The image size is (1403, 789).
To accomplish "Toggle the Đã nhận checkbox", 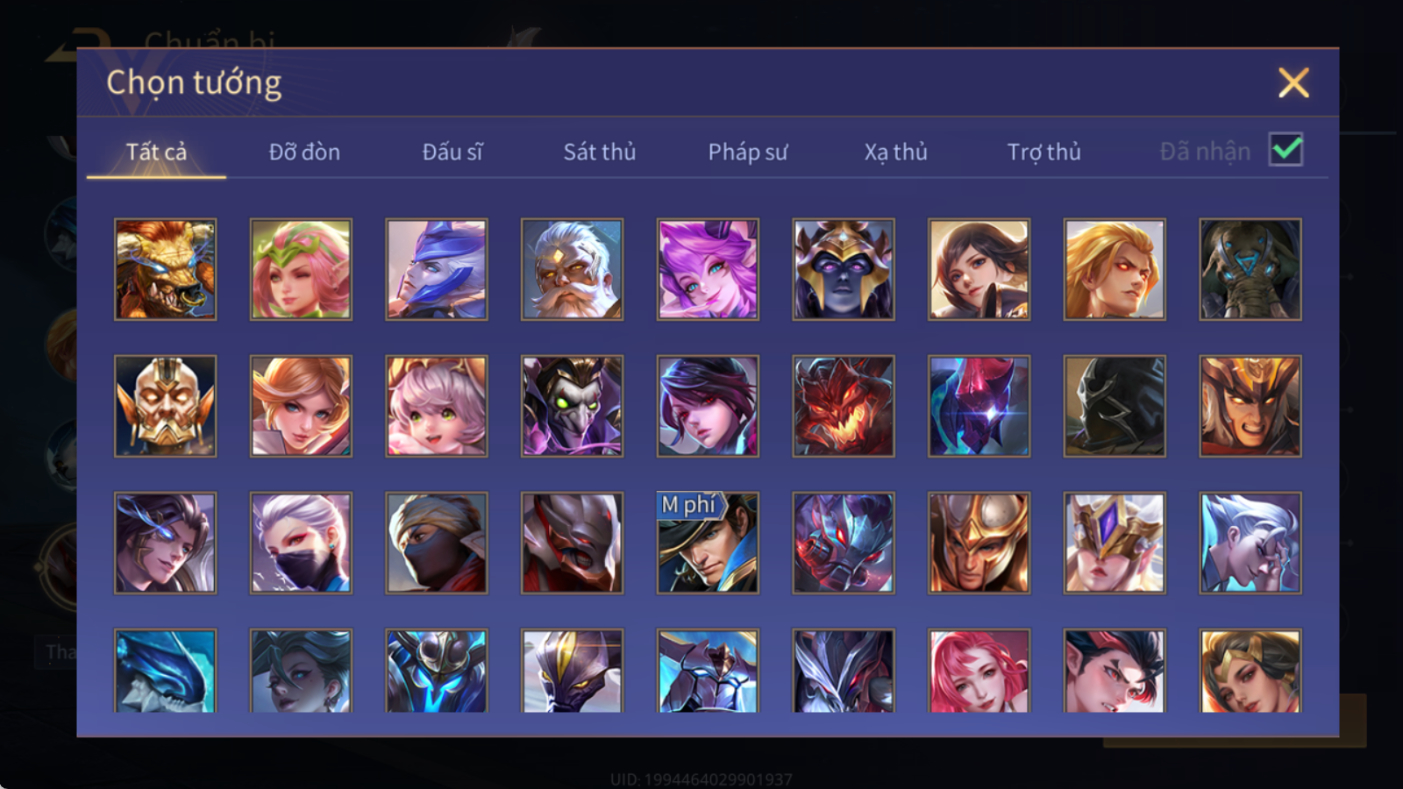I will pyautogui.click(x=1286, y=150).
